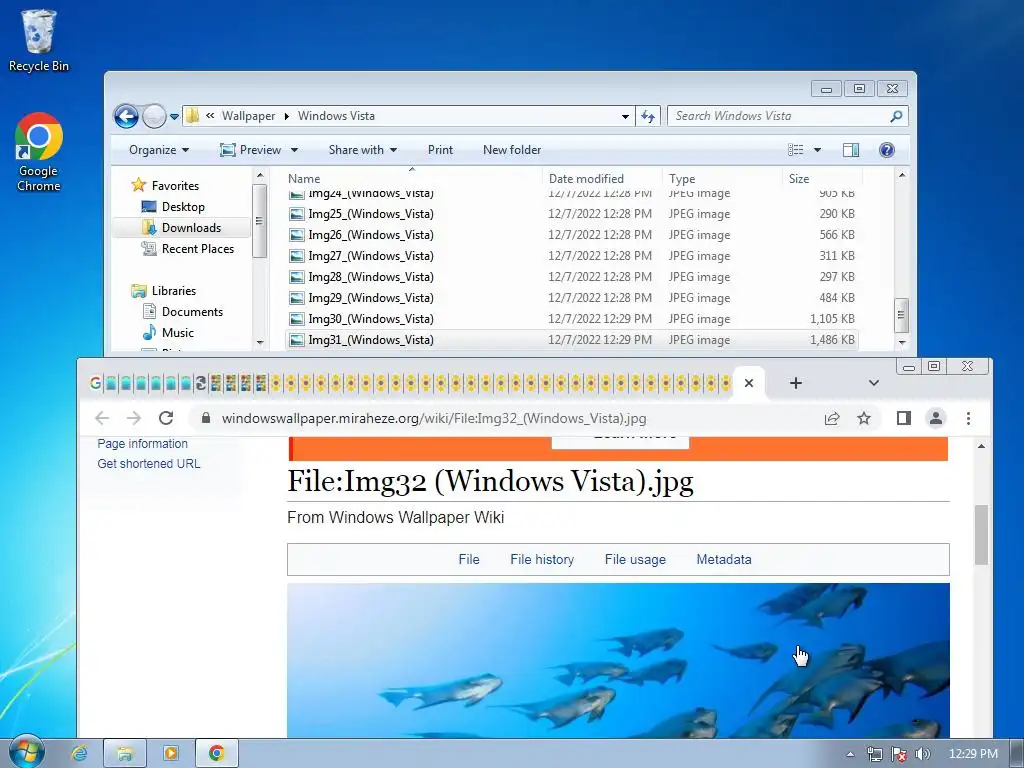Viewport: 1024px width, 768px height.
Task: Open the Organize menu
Action: click(x=159, y=150)
